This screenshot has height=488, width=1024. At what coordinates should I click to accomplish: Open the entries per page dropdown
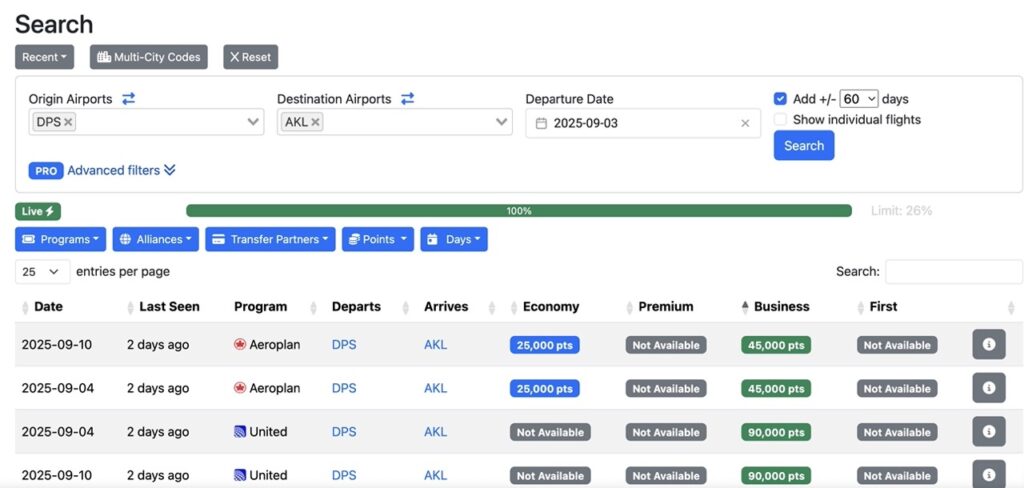(x=42, y=272)
